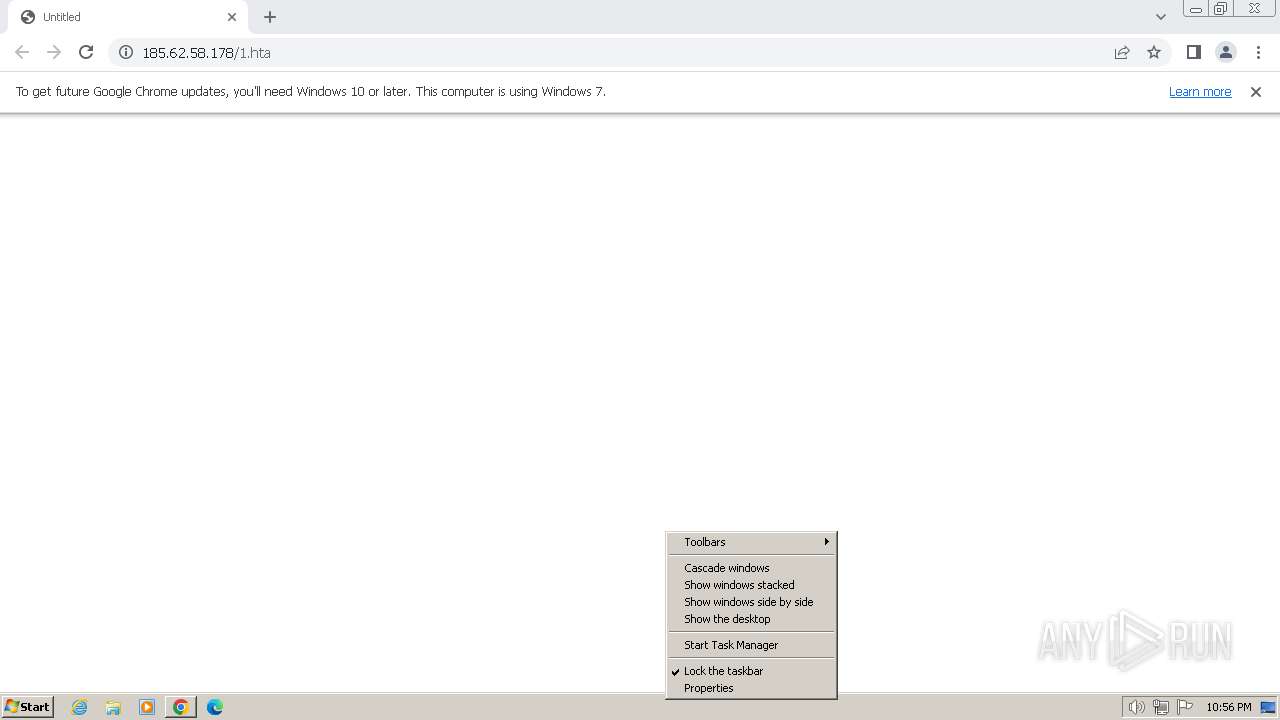Select Start Task Manager
1280x720 pixels.
751,645
